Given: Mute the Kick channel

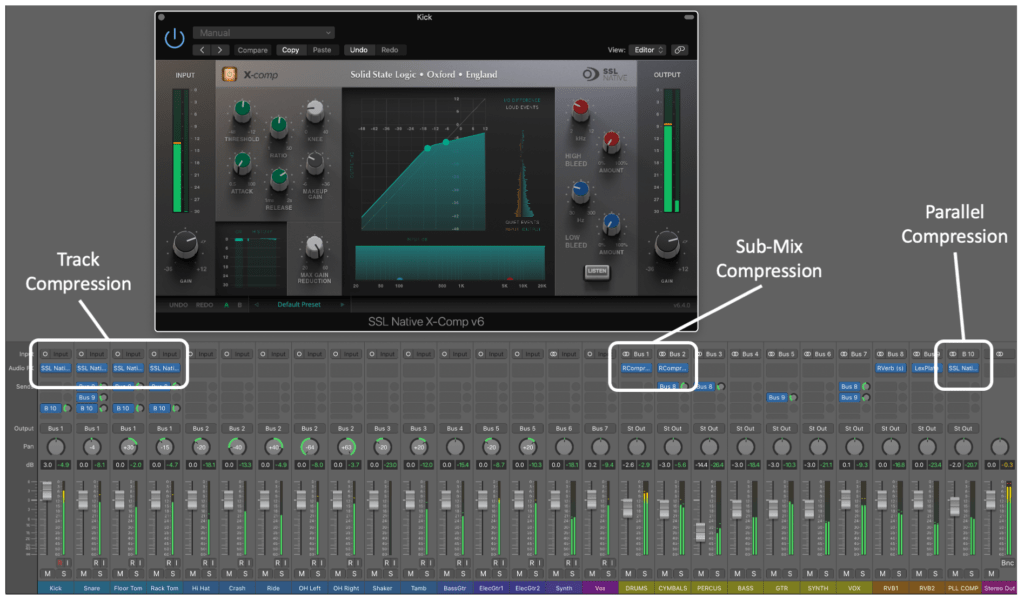Looking at the screenshot, I should pyautogui.click(x=48, y=572).
